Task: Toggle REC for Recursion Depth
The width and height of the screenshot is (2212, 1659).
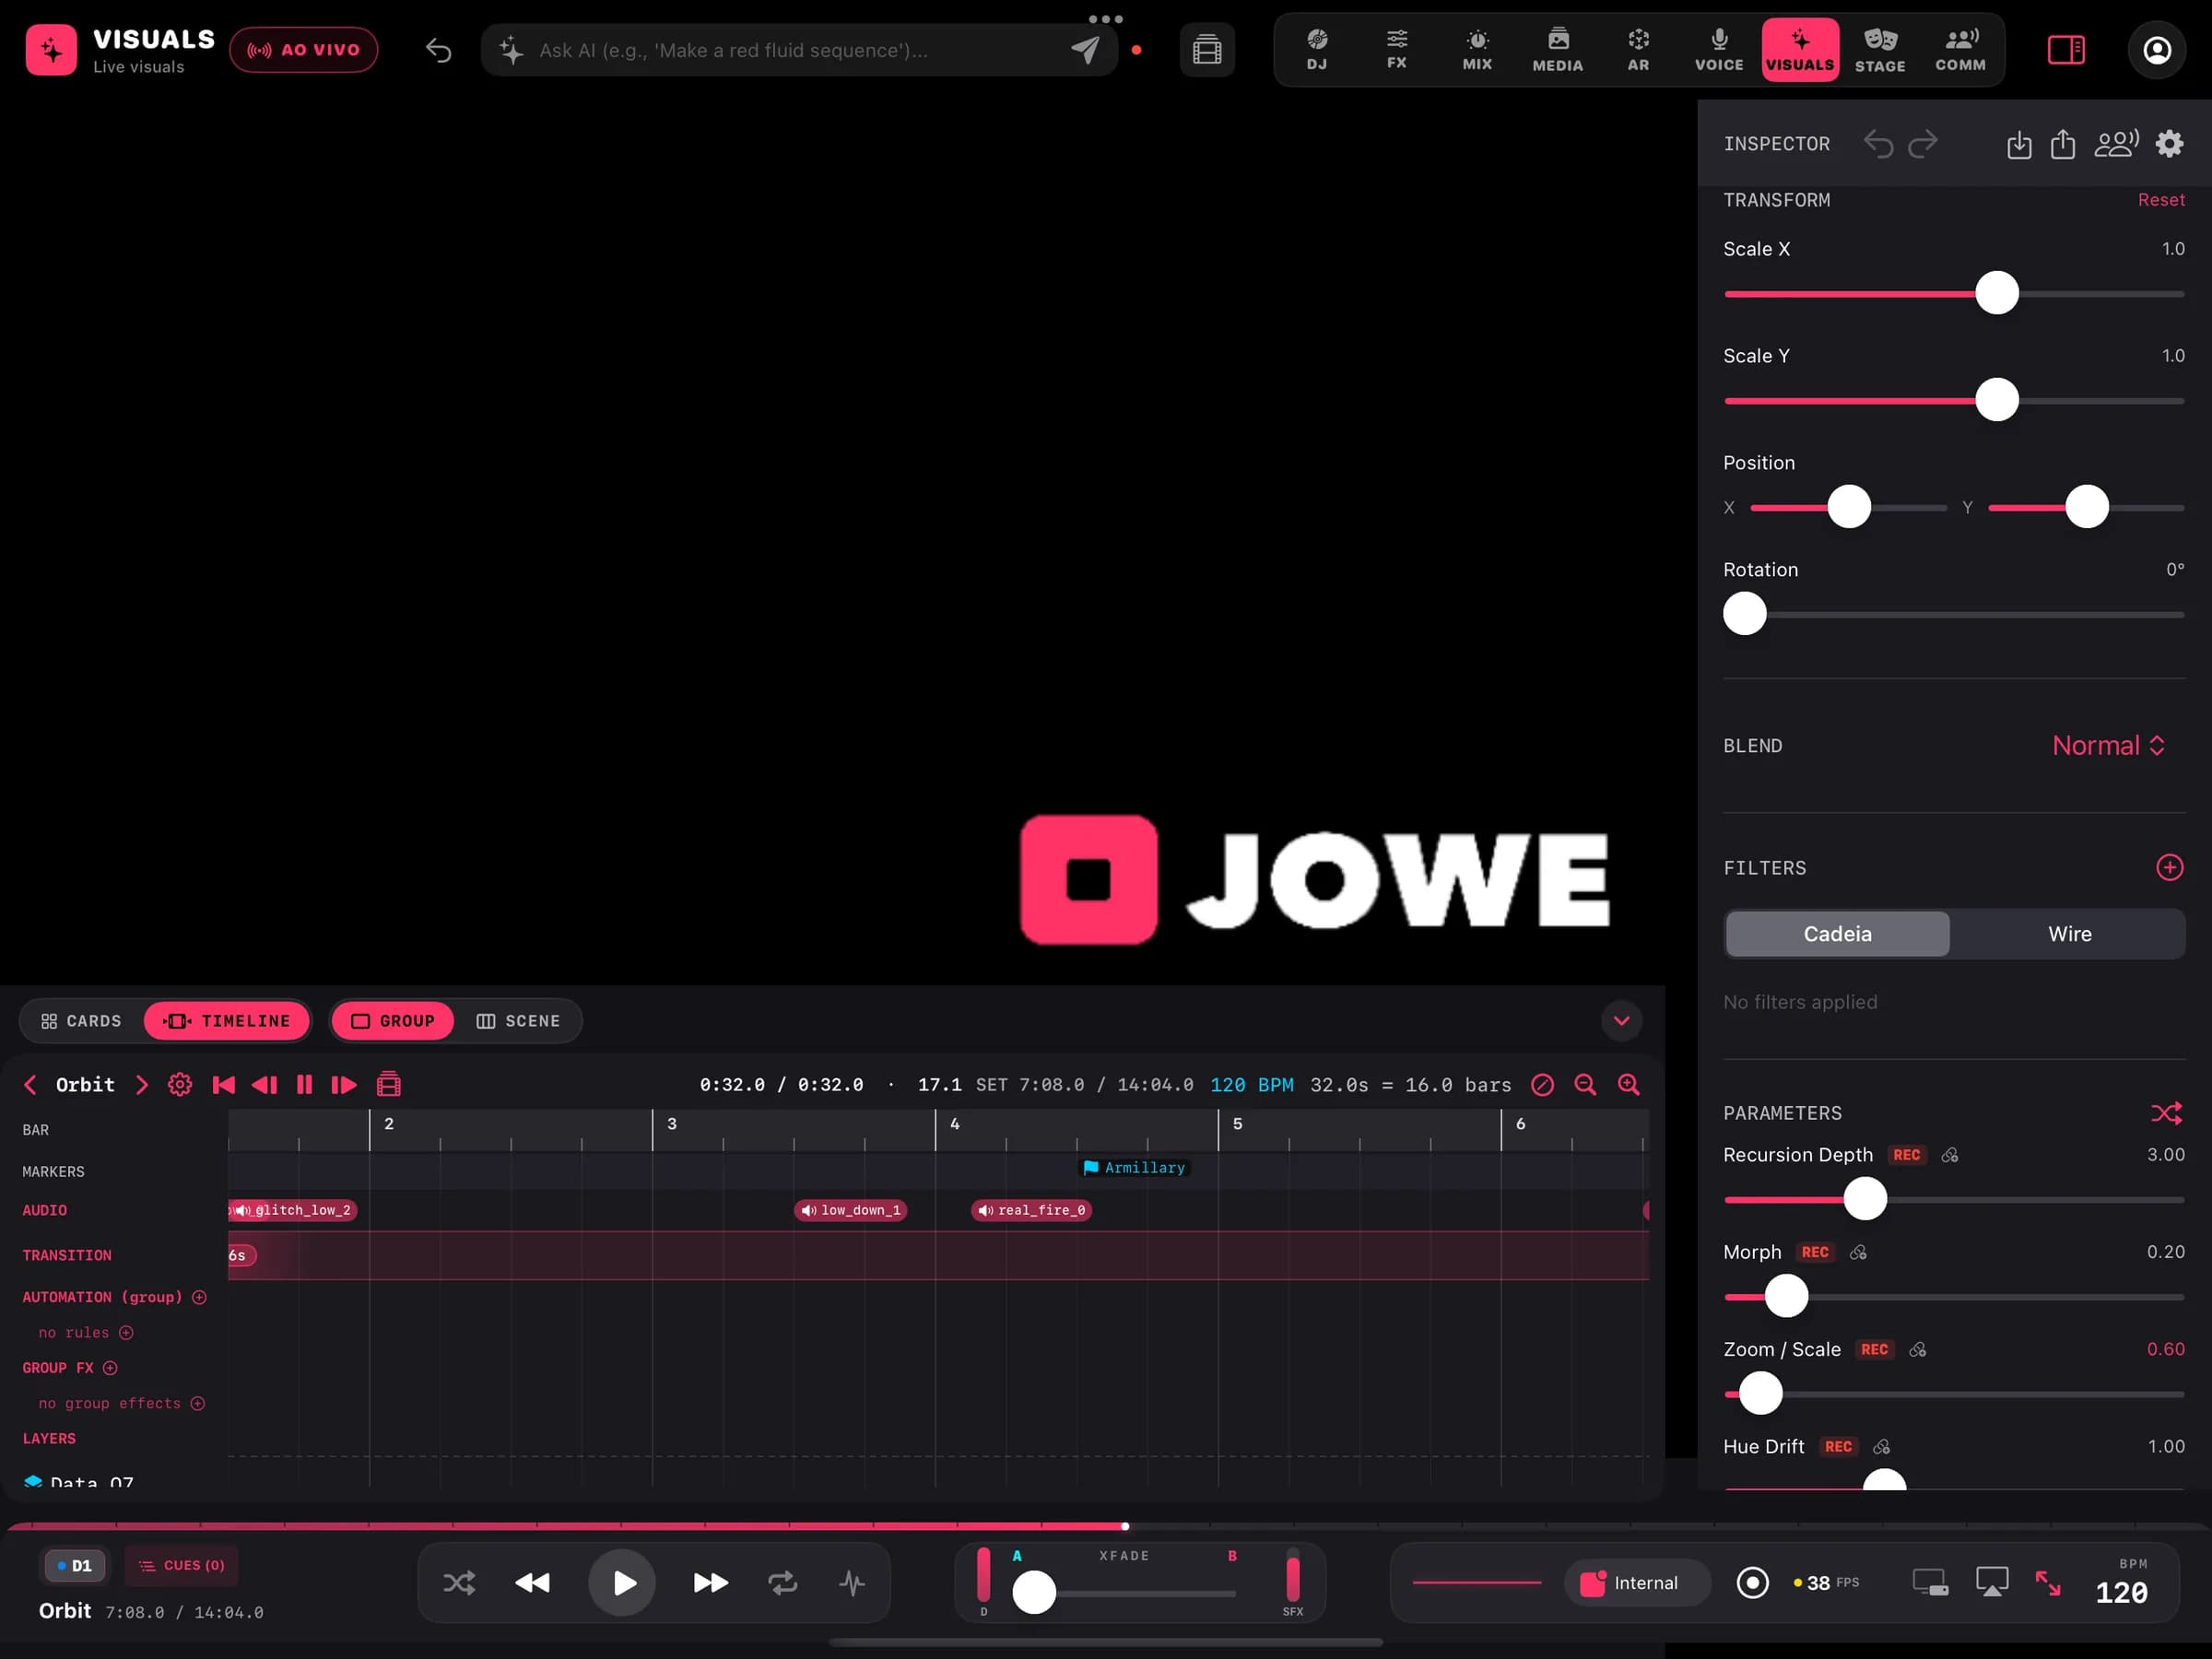Action: [1906, 1155]
